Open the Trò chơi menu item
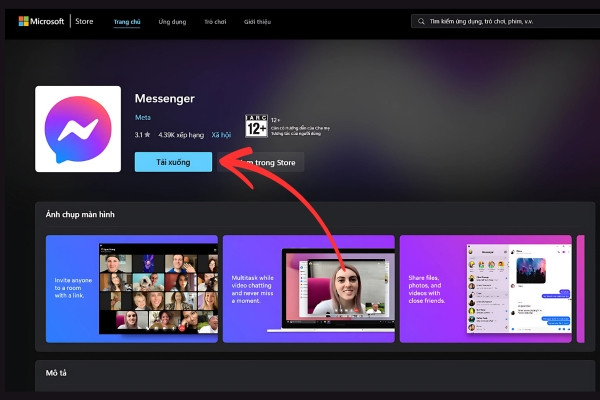 point(215,22)
